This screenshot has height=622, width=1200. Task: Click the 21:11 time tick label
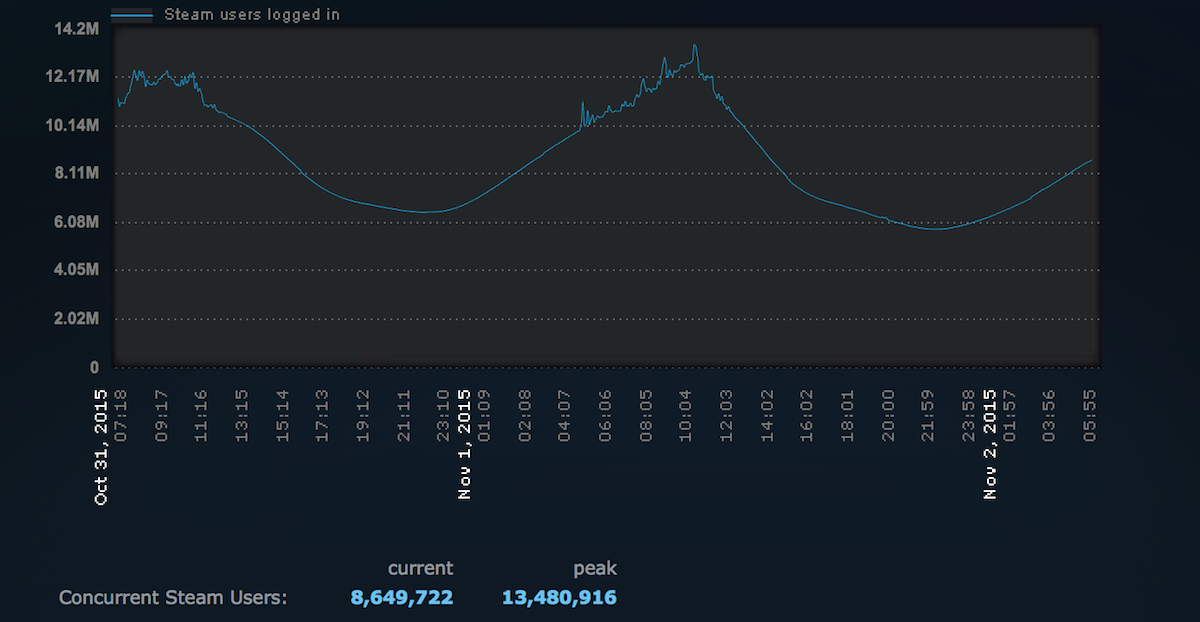403,416
